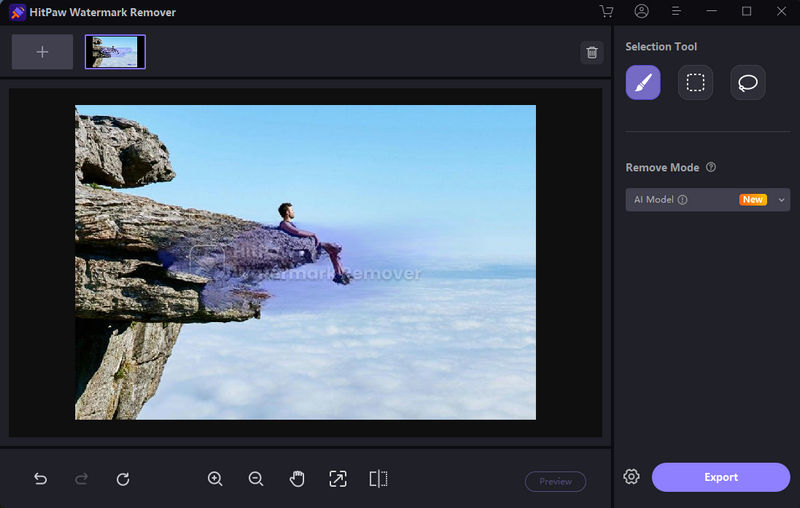This screenshot has height=508, width=800.
Task: Click the "HitPaw Watermark Remover" title text
Action: point(103,12)
